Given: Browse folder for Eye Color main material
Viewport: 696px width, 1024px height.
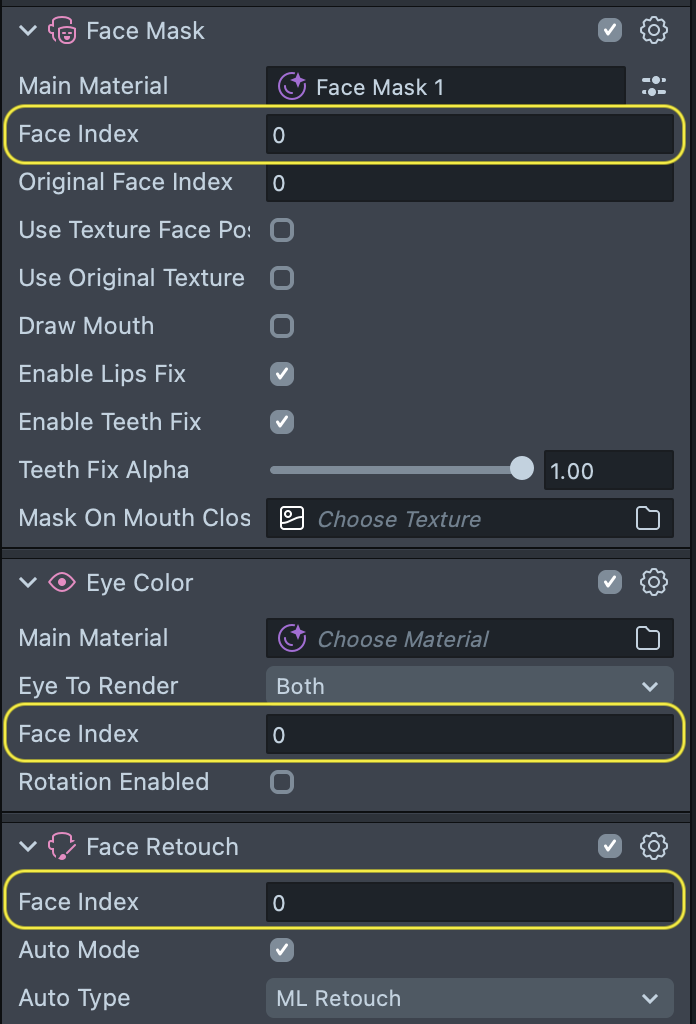Looking at the screenshot, I should click(x=648, y=638).
